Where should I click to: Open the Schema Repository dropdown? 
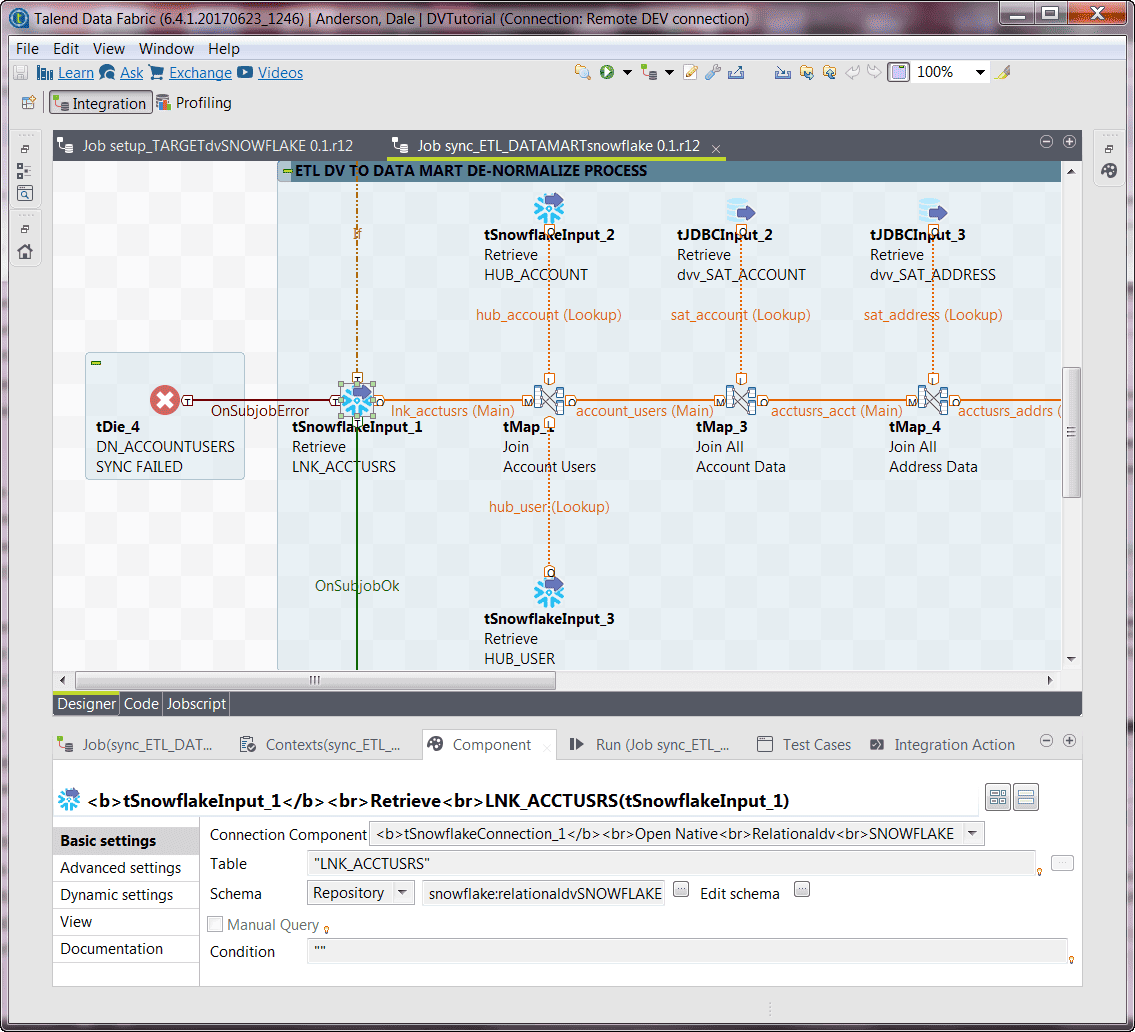point(404,892)
